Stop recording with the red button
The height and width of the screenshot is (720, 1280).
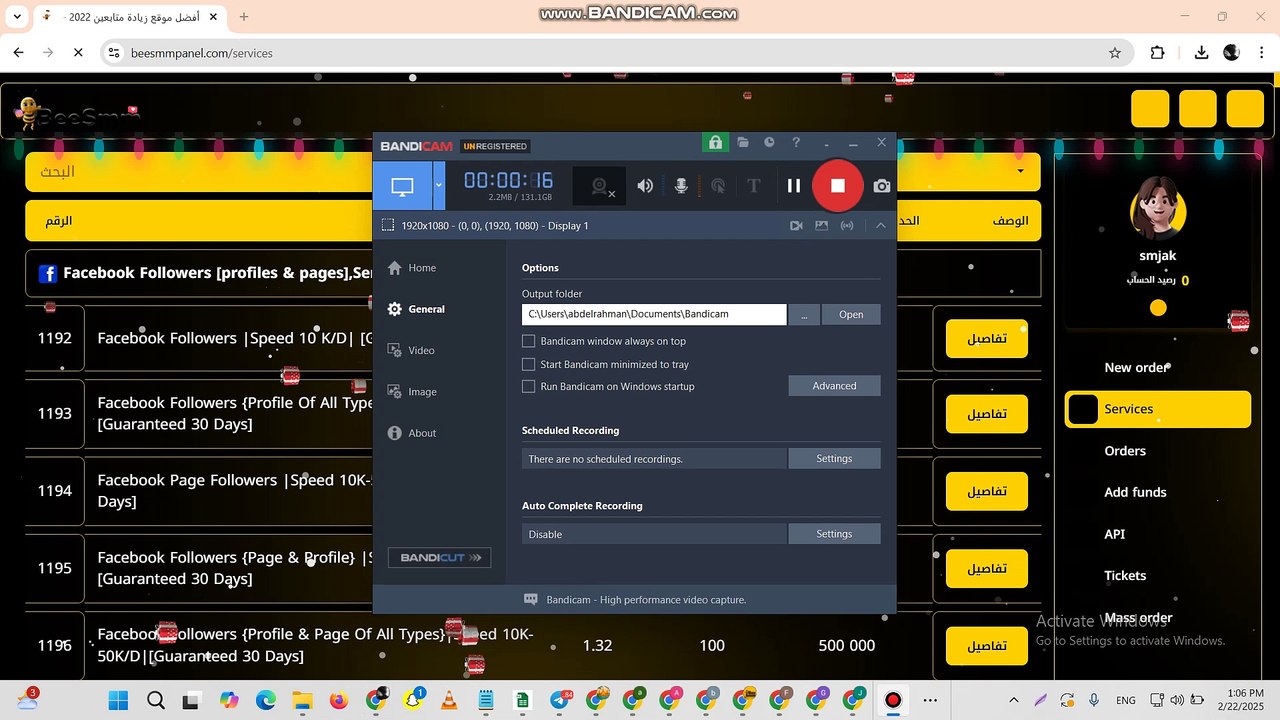tap(838, 186)
